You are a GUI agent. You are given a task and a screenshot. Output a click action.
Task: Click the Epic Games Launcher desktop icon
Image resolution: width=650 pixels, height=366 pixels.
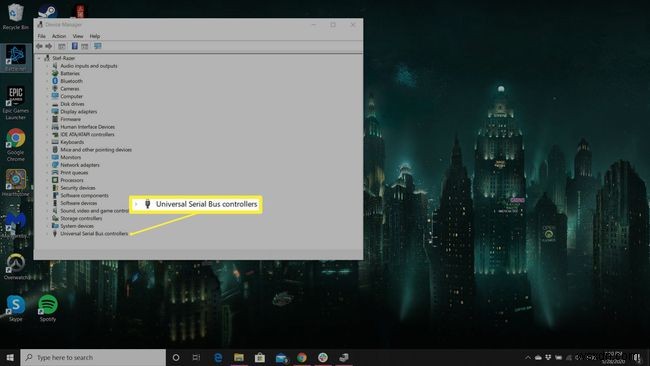pos(16,103)
